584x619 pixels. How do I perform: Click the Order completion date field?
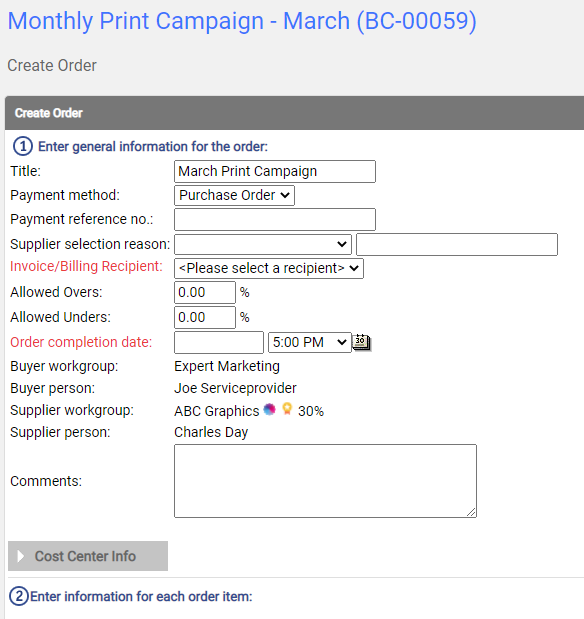coord(219,342)
